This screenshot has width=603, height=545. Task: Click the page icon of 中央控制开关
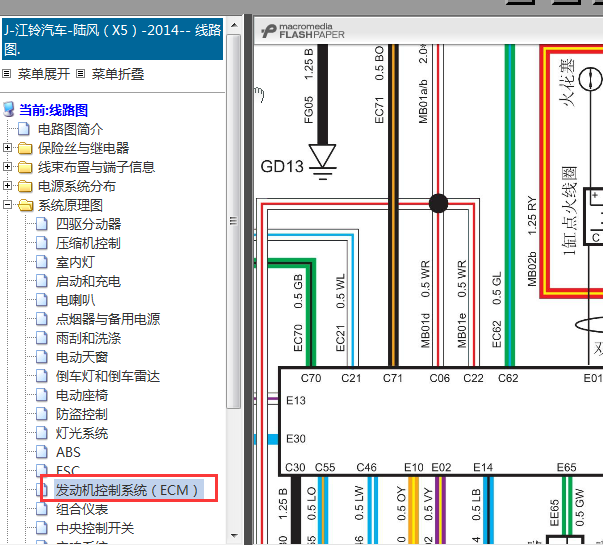[x=42, y=528]
